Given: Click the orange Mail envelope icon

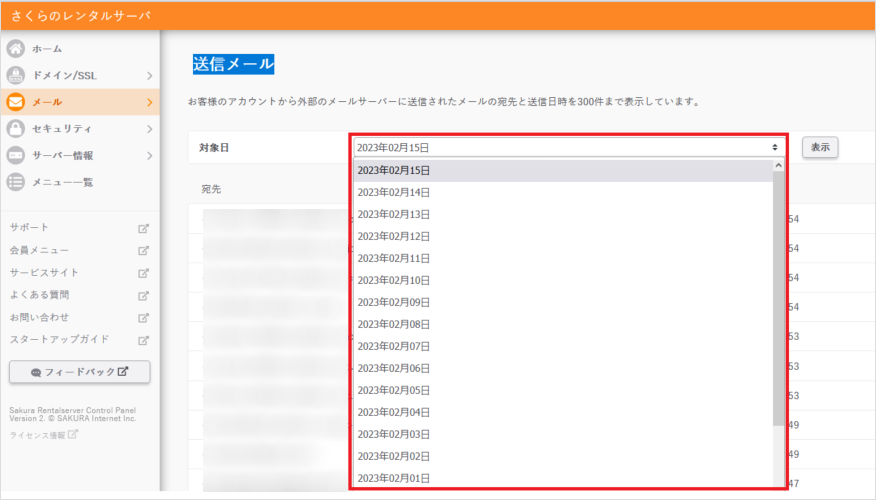Looking at the screenshot, I should click(x=16, y=102).
